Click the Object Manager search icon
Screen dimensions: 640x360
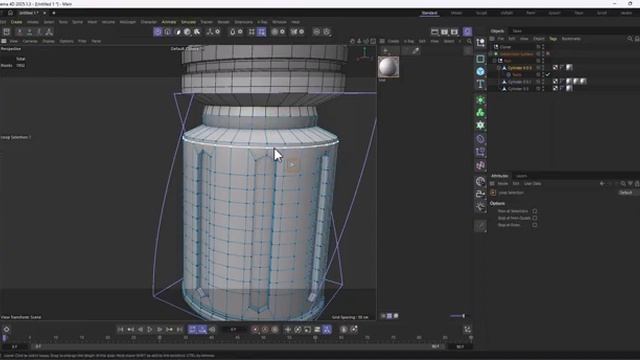click(630, 39)
